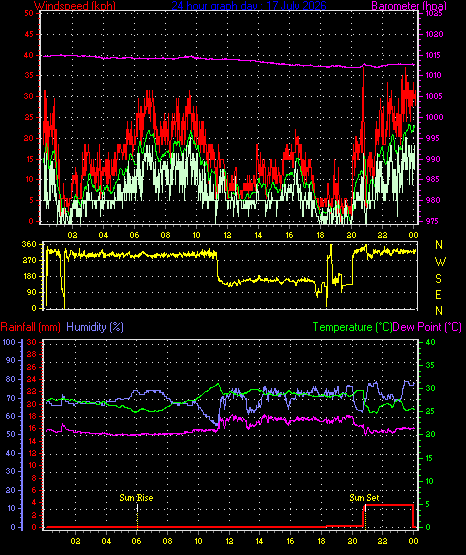Select the '270' wind direction axis value

[29, 260]
